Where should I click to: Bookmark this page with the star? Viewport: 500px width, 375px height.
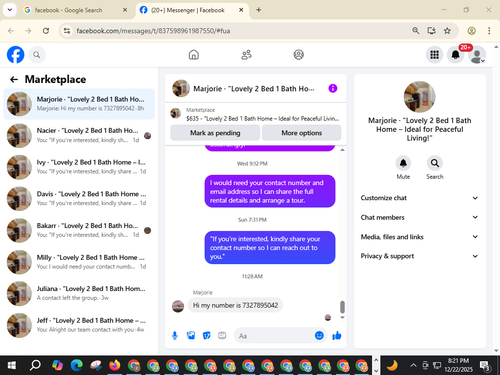coord(447,31)
